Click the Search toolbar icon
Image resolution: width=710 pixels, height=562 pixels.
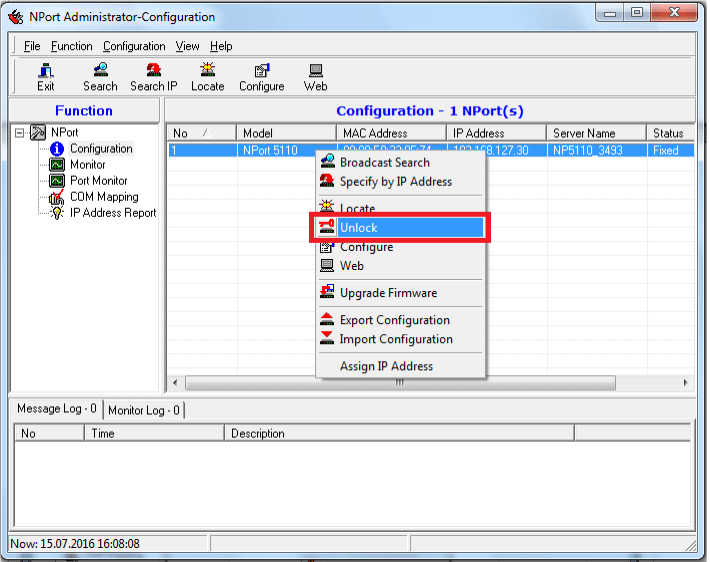point(100,77)
